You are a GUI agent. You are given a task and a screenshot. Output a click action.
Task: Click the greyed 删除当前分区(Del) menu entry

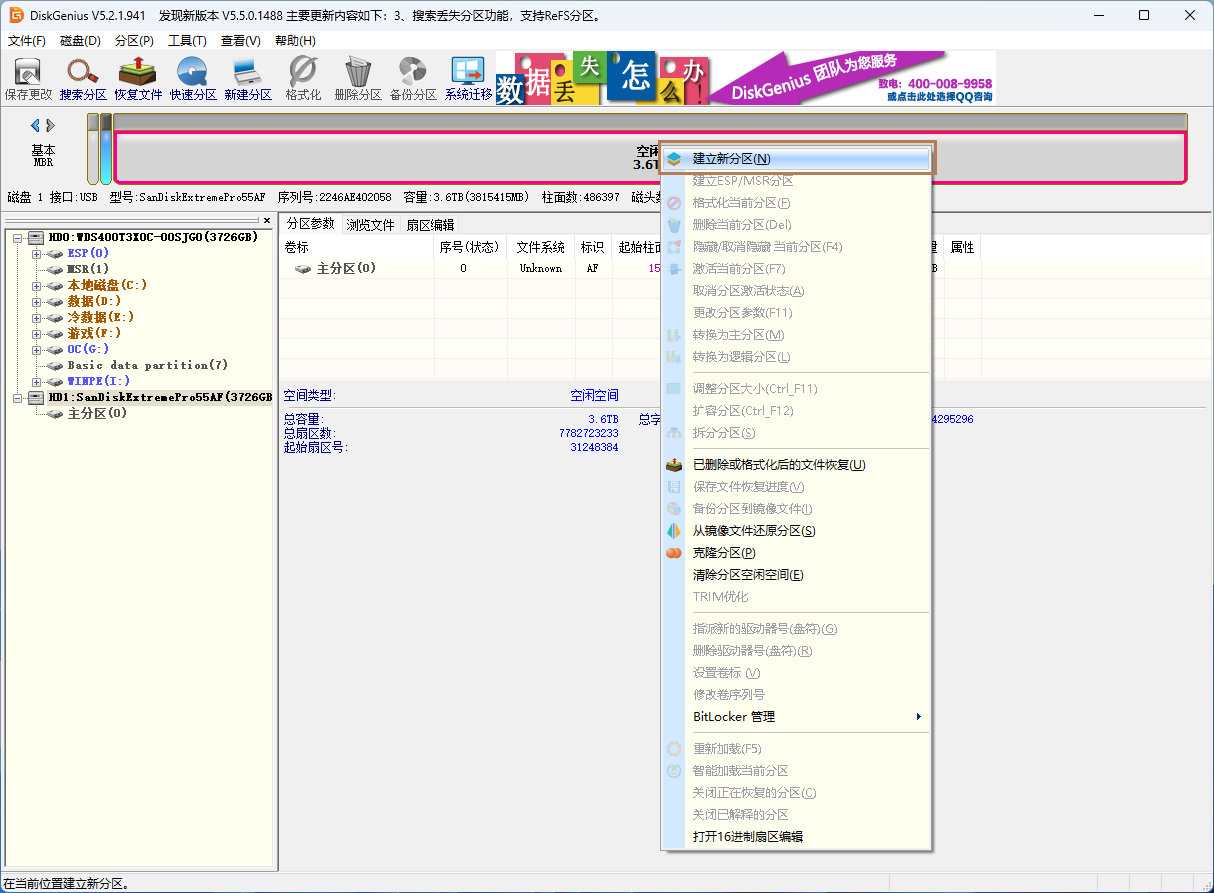[x=796, y=224]
